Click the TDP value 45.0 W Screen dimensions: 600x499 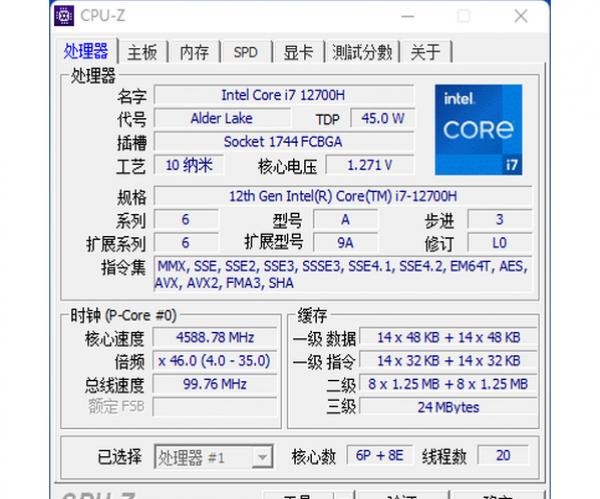382,118
